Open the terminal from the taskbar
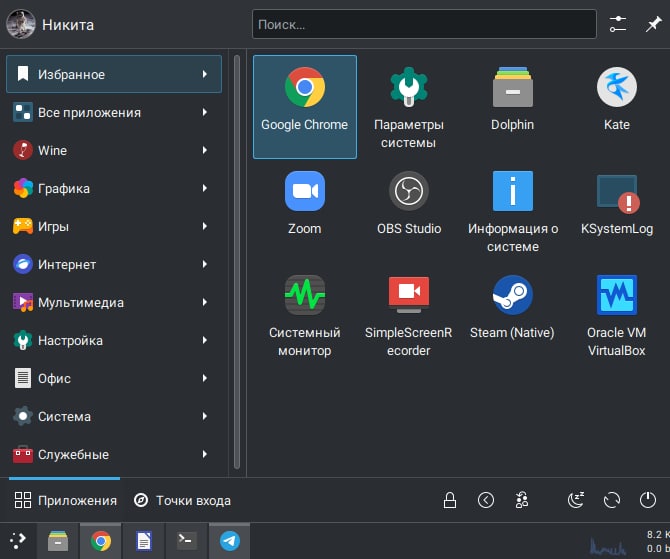Screen dimensions: 670x559 187,541
